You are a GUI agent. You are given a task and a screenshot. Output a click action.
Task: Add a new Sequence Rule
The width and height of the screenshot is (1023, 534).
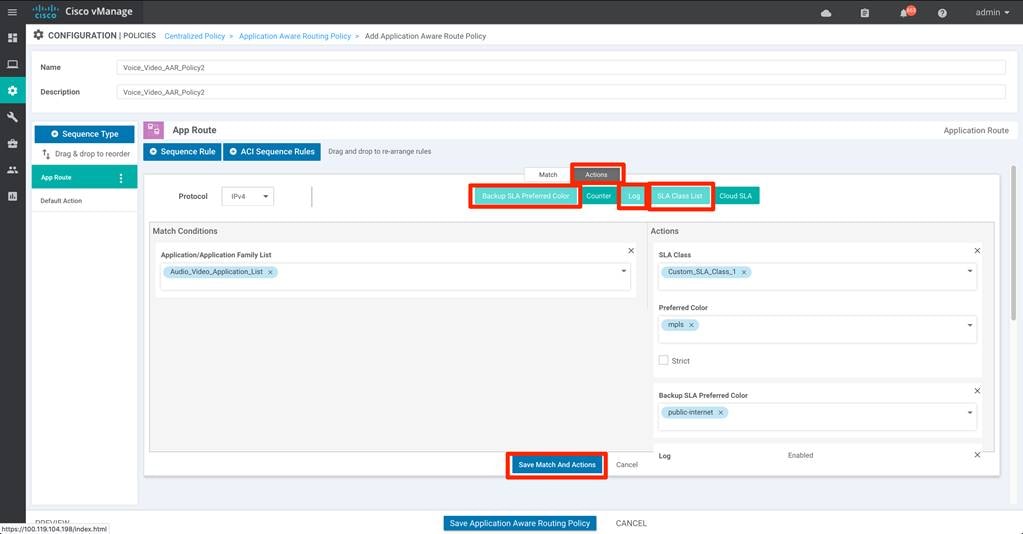click(182, 151)
